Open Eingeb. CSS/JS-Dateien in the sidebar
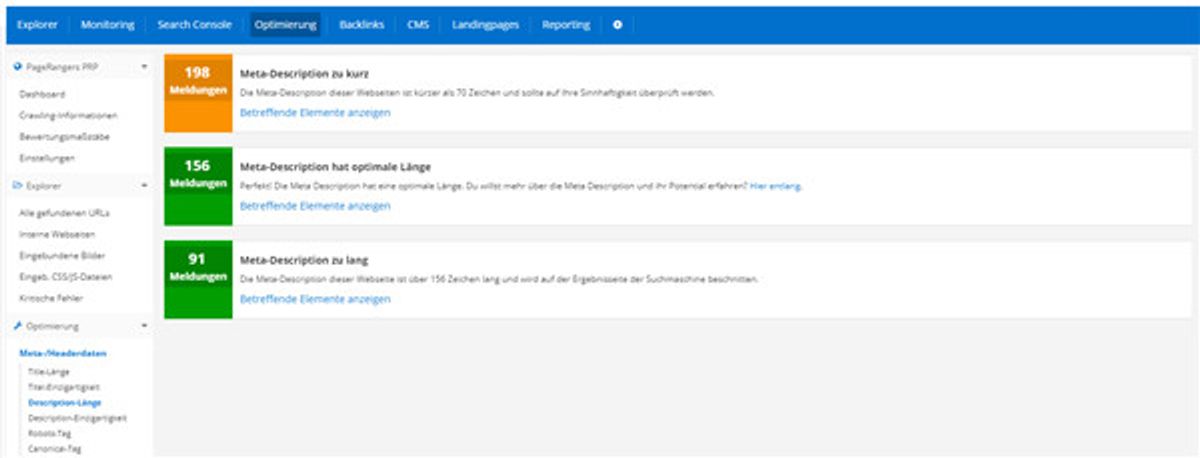 click(66, 276)
